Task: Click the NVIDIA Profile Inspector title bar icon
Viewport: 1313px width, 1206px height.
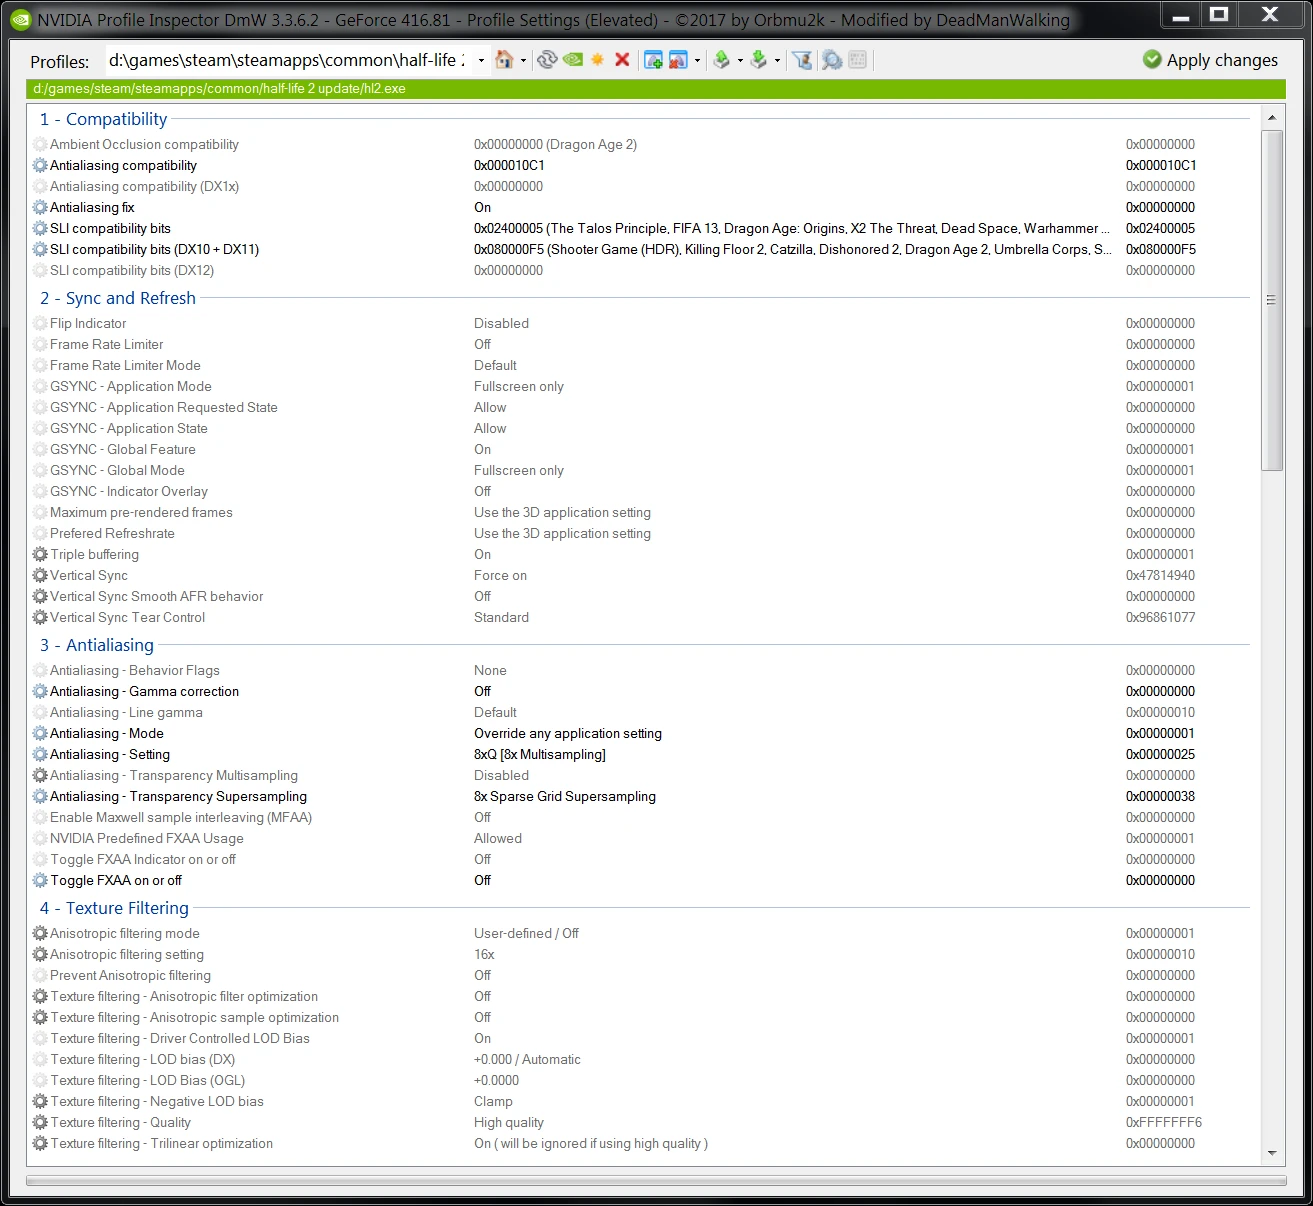Action: [x=21, y=19]
